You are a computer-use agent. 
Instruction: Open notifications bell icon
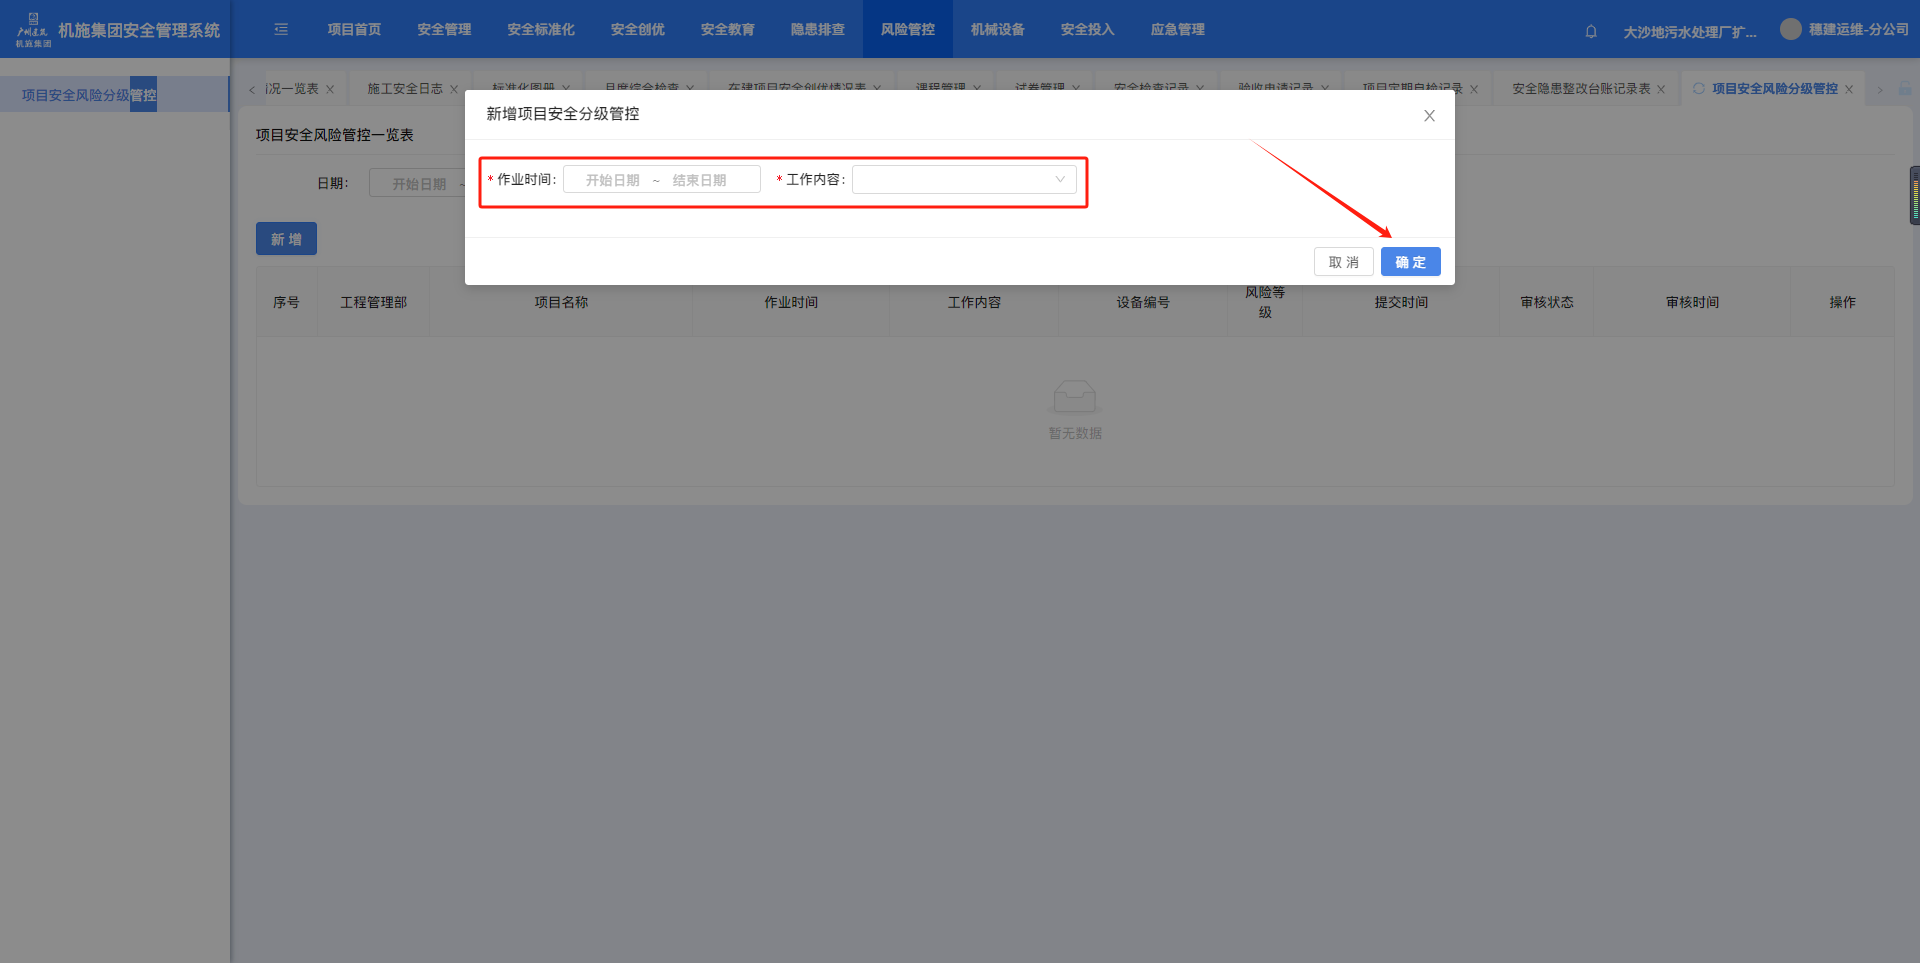[x=1591, y=32]
